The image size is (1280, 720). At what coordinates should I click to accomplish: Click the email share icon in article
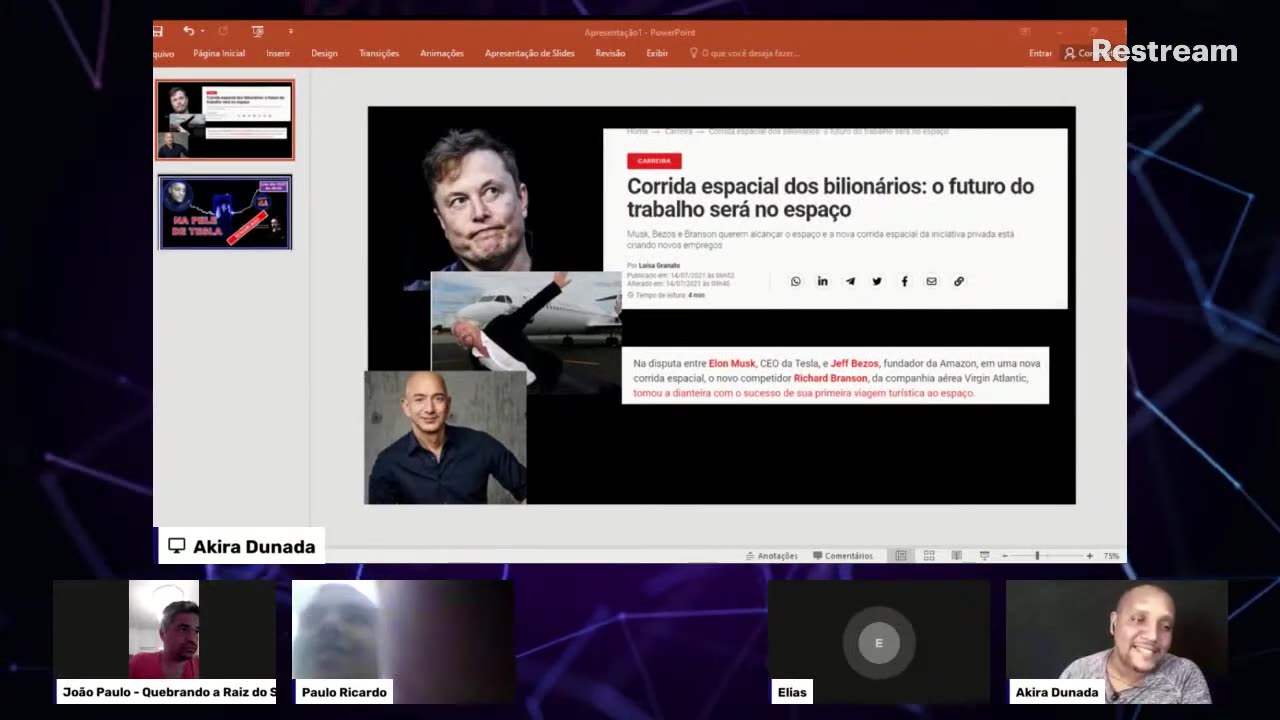pos(931,281)
